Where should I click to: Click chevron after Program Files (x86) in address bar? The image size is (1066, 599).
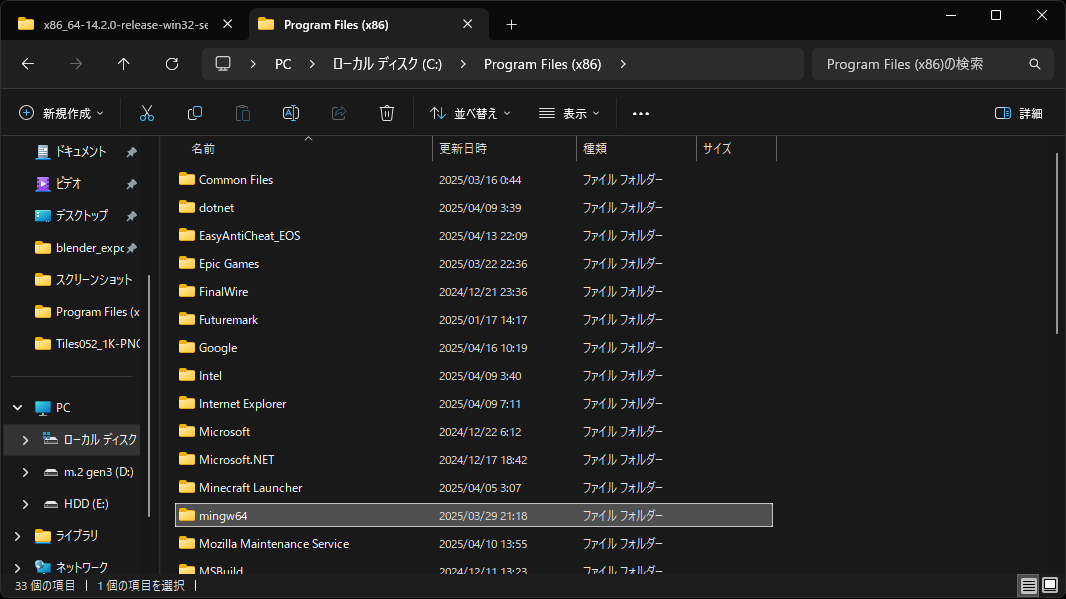click(x=623, y=64)
